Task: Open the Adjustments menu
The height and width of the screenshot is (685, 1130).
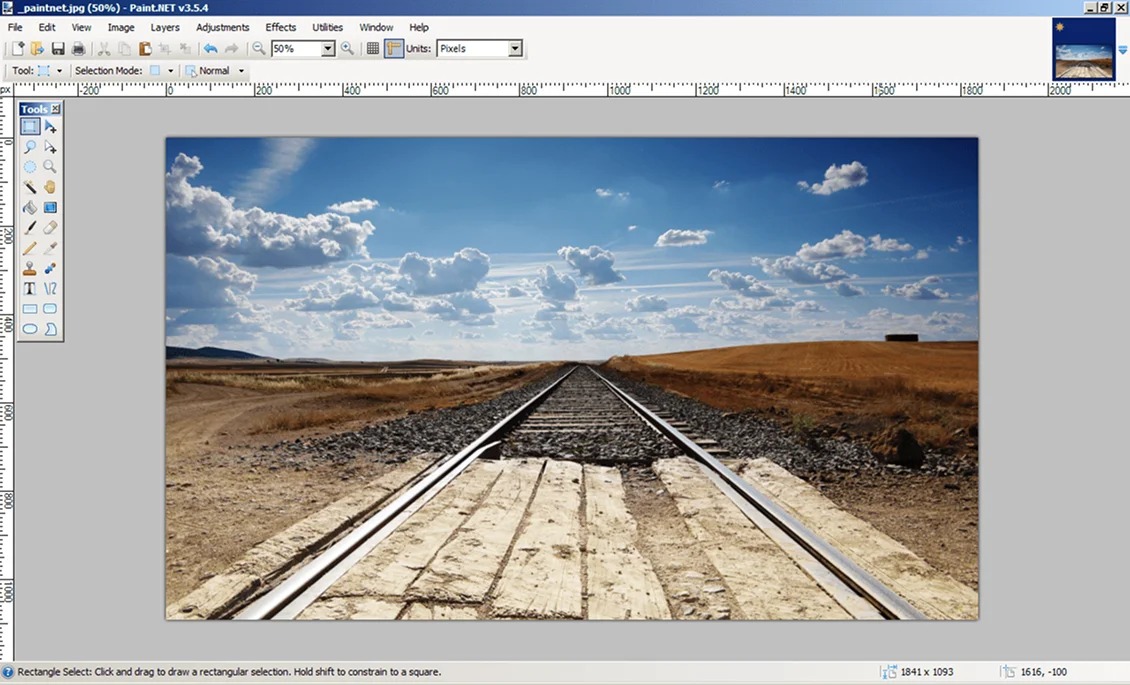Action: tap(223, 27)
